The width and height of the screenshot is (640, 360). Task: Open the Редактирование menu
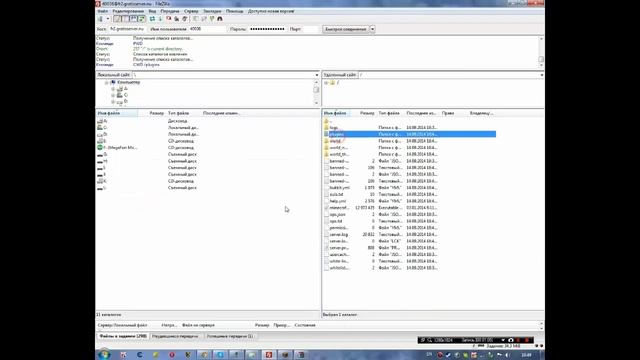click(128, 11)
